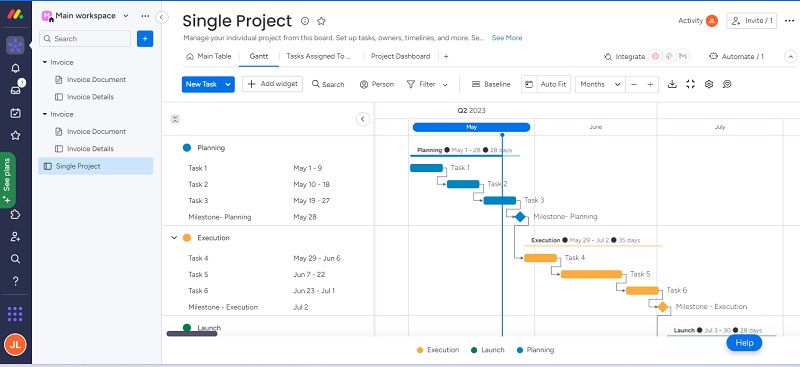The width and height of the screenshot is (800, 367).
Task: Open Single Project board in sidebar
Action: coord(95,166)
